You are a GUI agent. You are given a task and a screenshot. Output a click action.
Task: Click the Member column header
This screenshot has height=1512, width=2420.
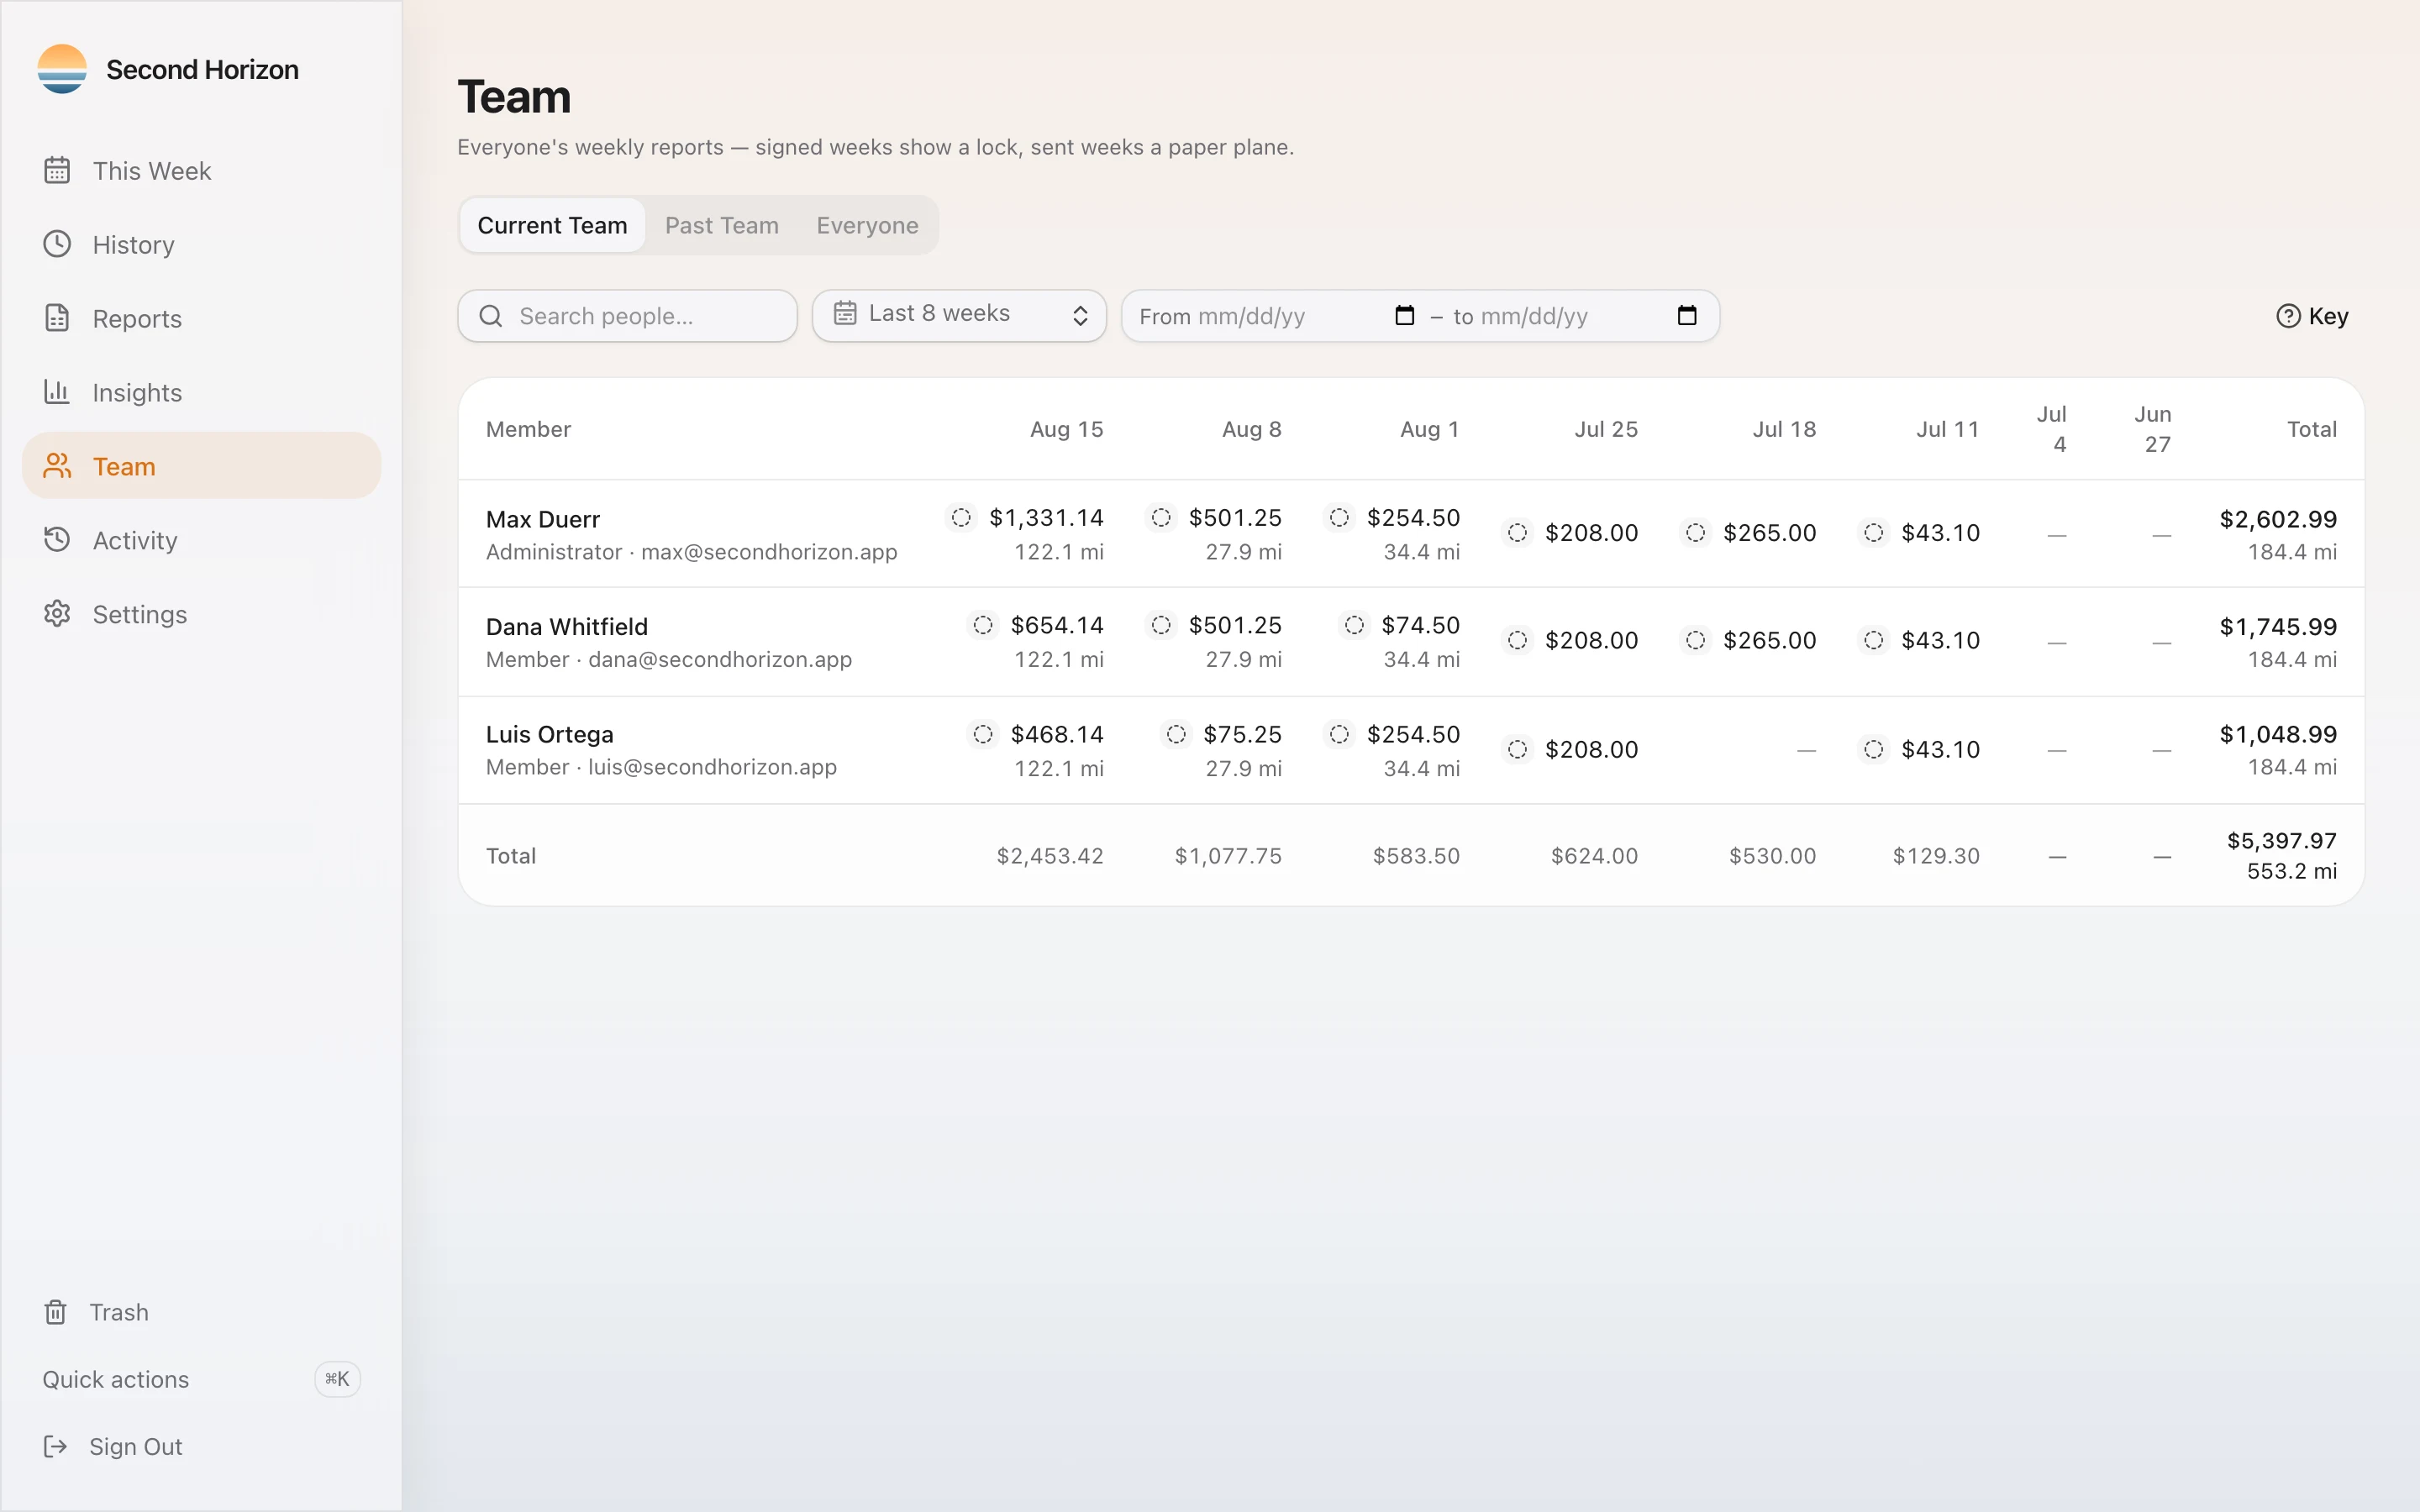528,429
